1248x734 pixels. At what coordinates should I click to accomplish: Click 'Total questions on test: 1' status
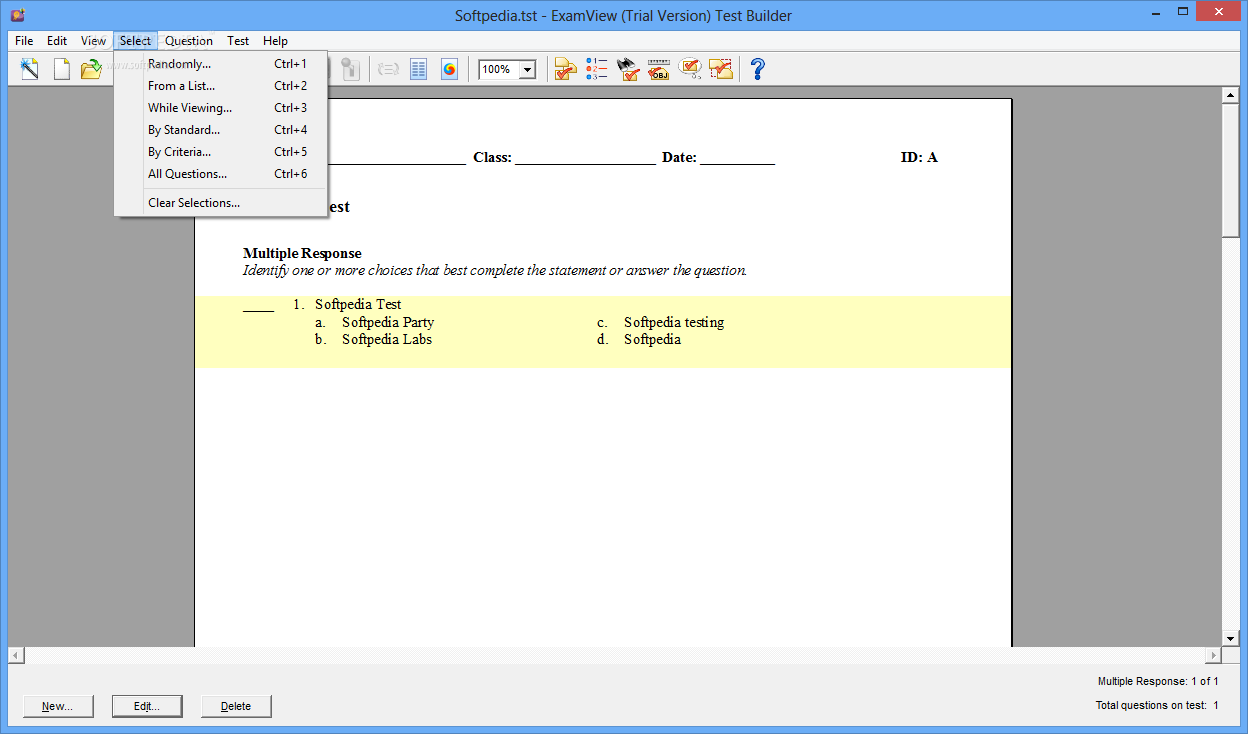point(1157,706)
